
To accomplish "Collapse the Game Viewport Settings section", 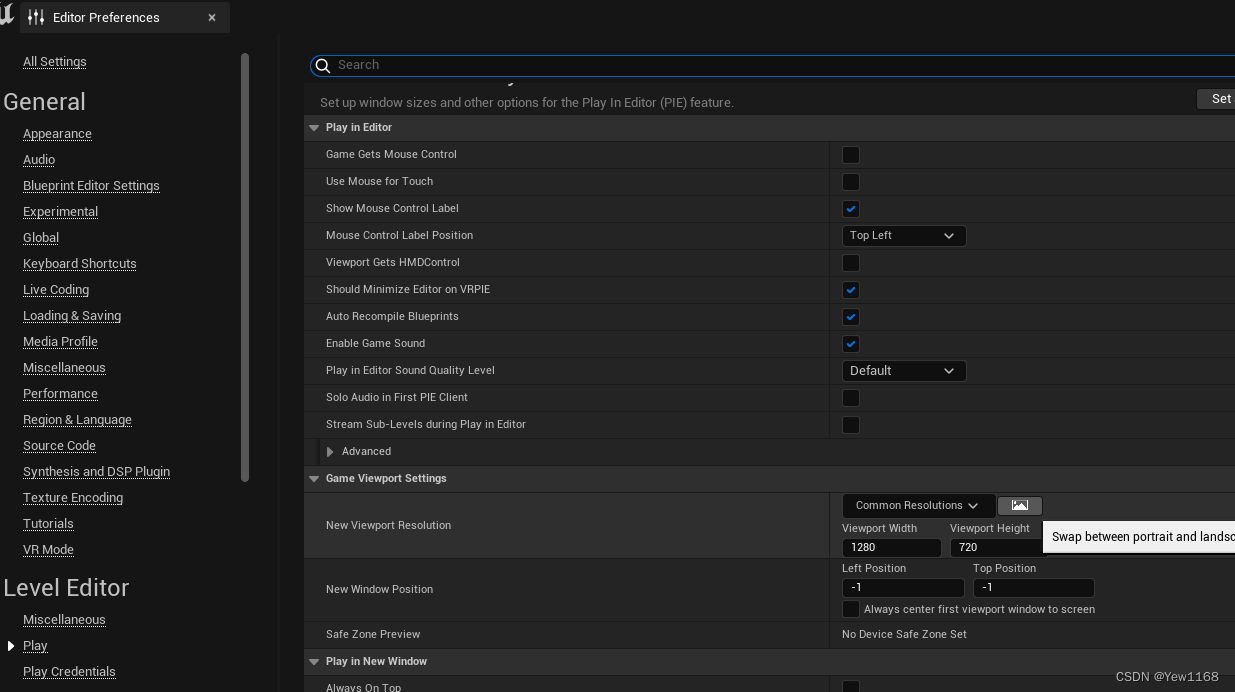I will [x=314, y=479].
